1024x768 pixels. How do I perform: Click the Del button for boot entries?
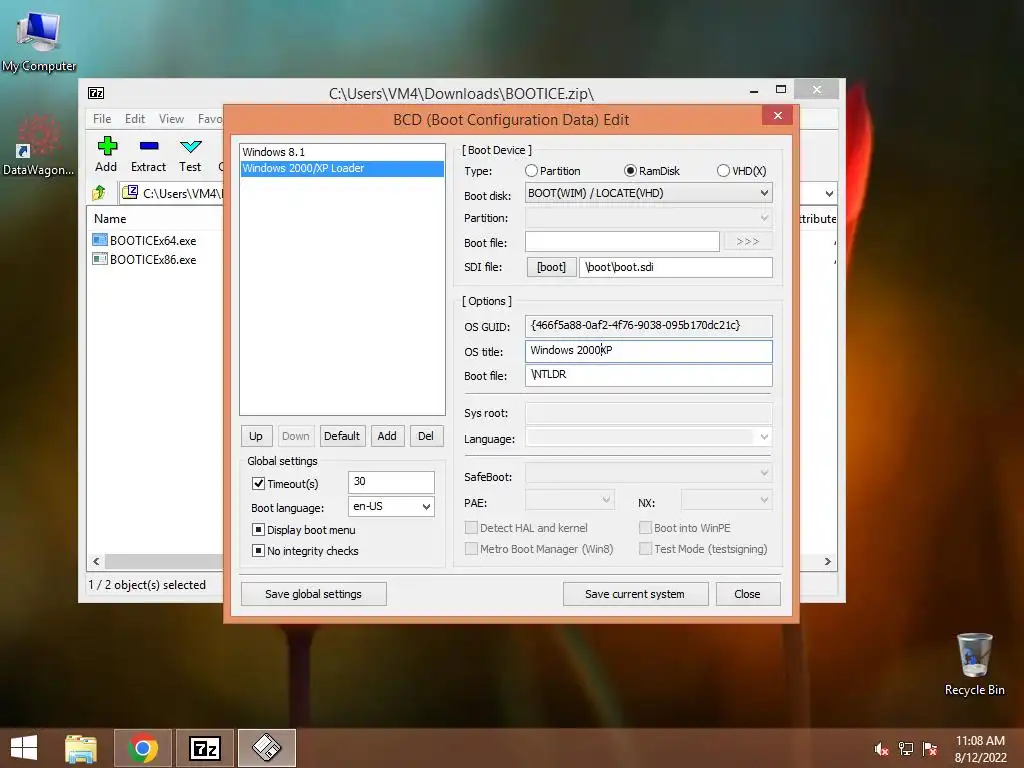point(425,436)
